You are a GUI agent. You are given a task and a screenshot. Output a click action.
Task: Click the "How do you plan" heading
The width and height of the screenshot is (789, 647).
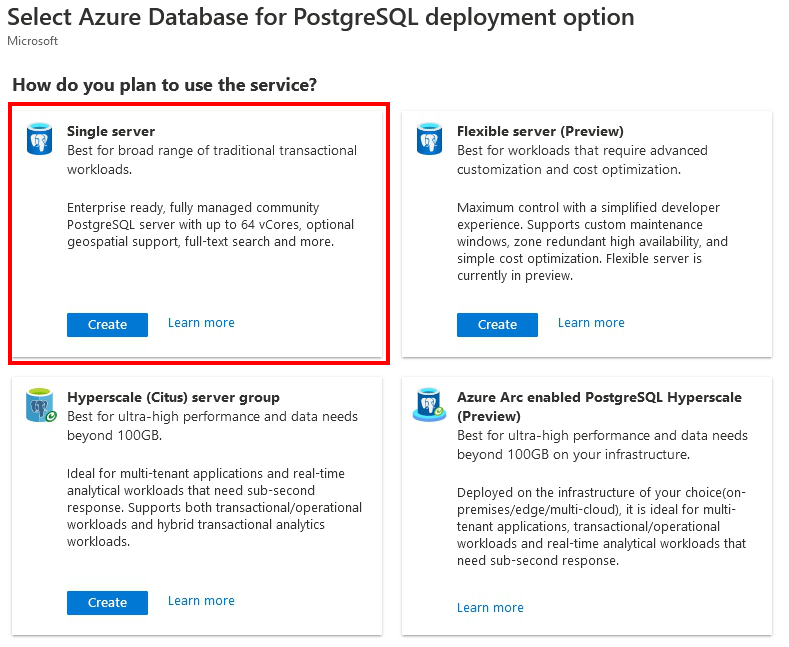tap(164, 85)
